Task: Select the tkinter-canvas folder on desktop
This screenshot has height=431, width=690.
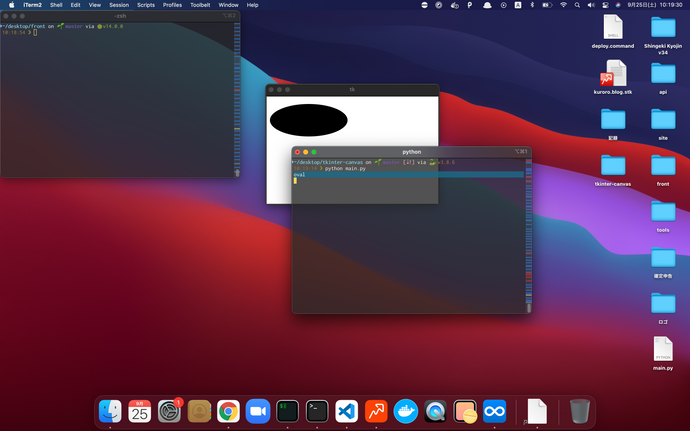Action: [613, 170]
